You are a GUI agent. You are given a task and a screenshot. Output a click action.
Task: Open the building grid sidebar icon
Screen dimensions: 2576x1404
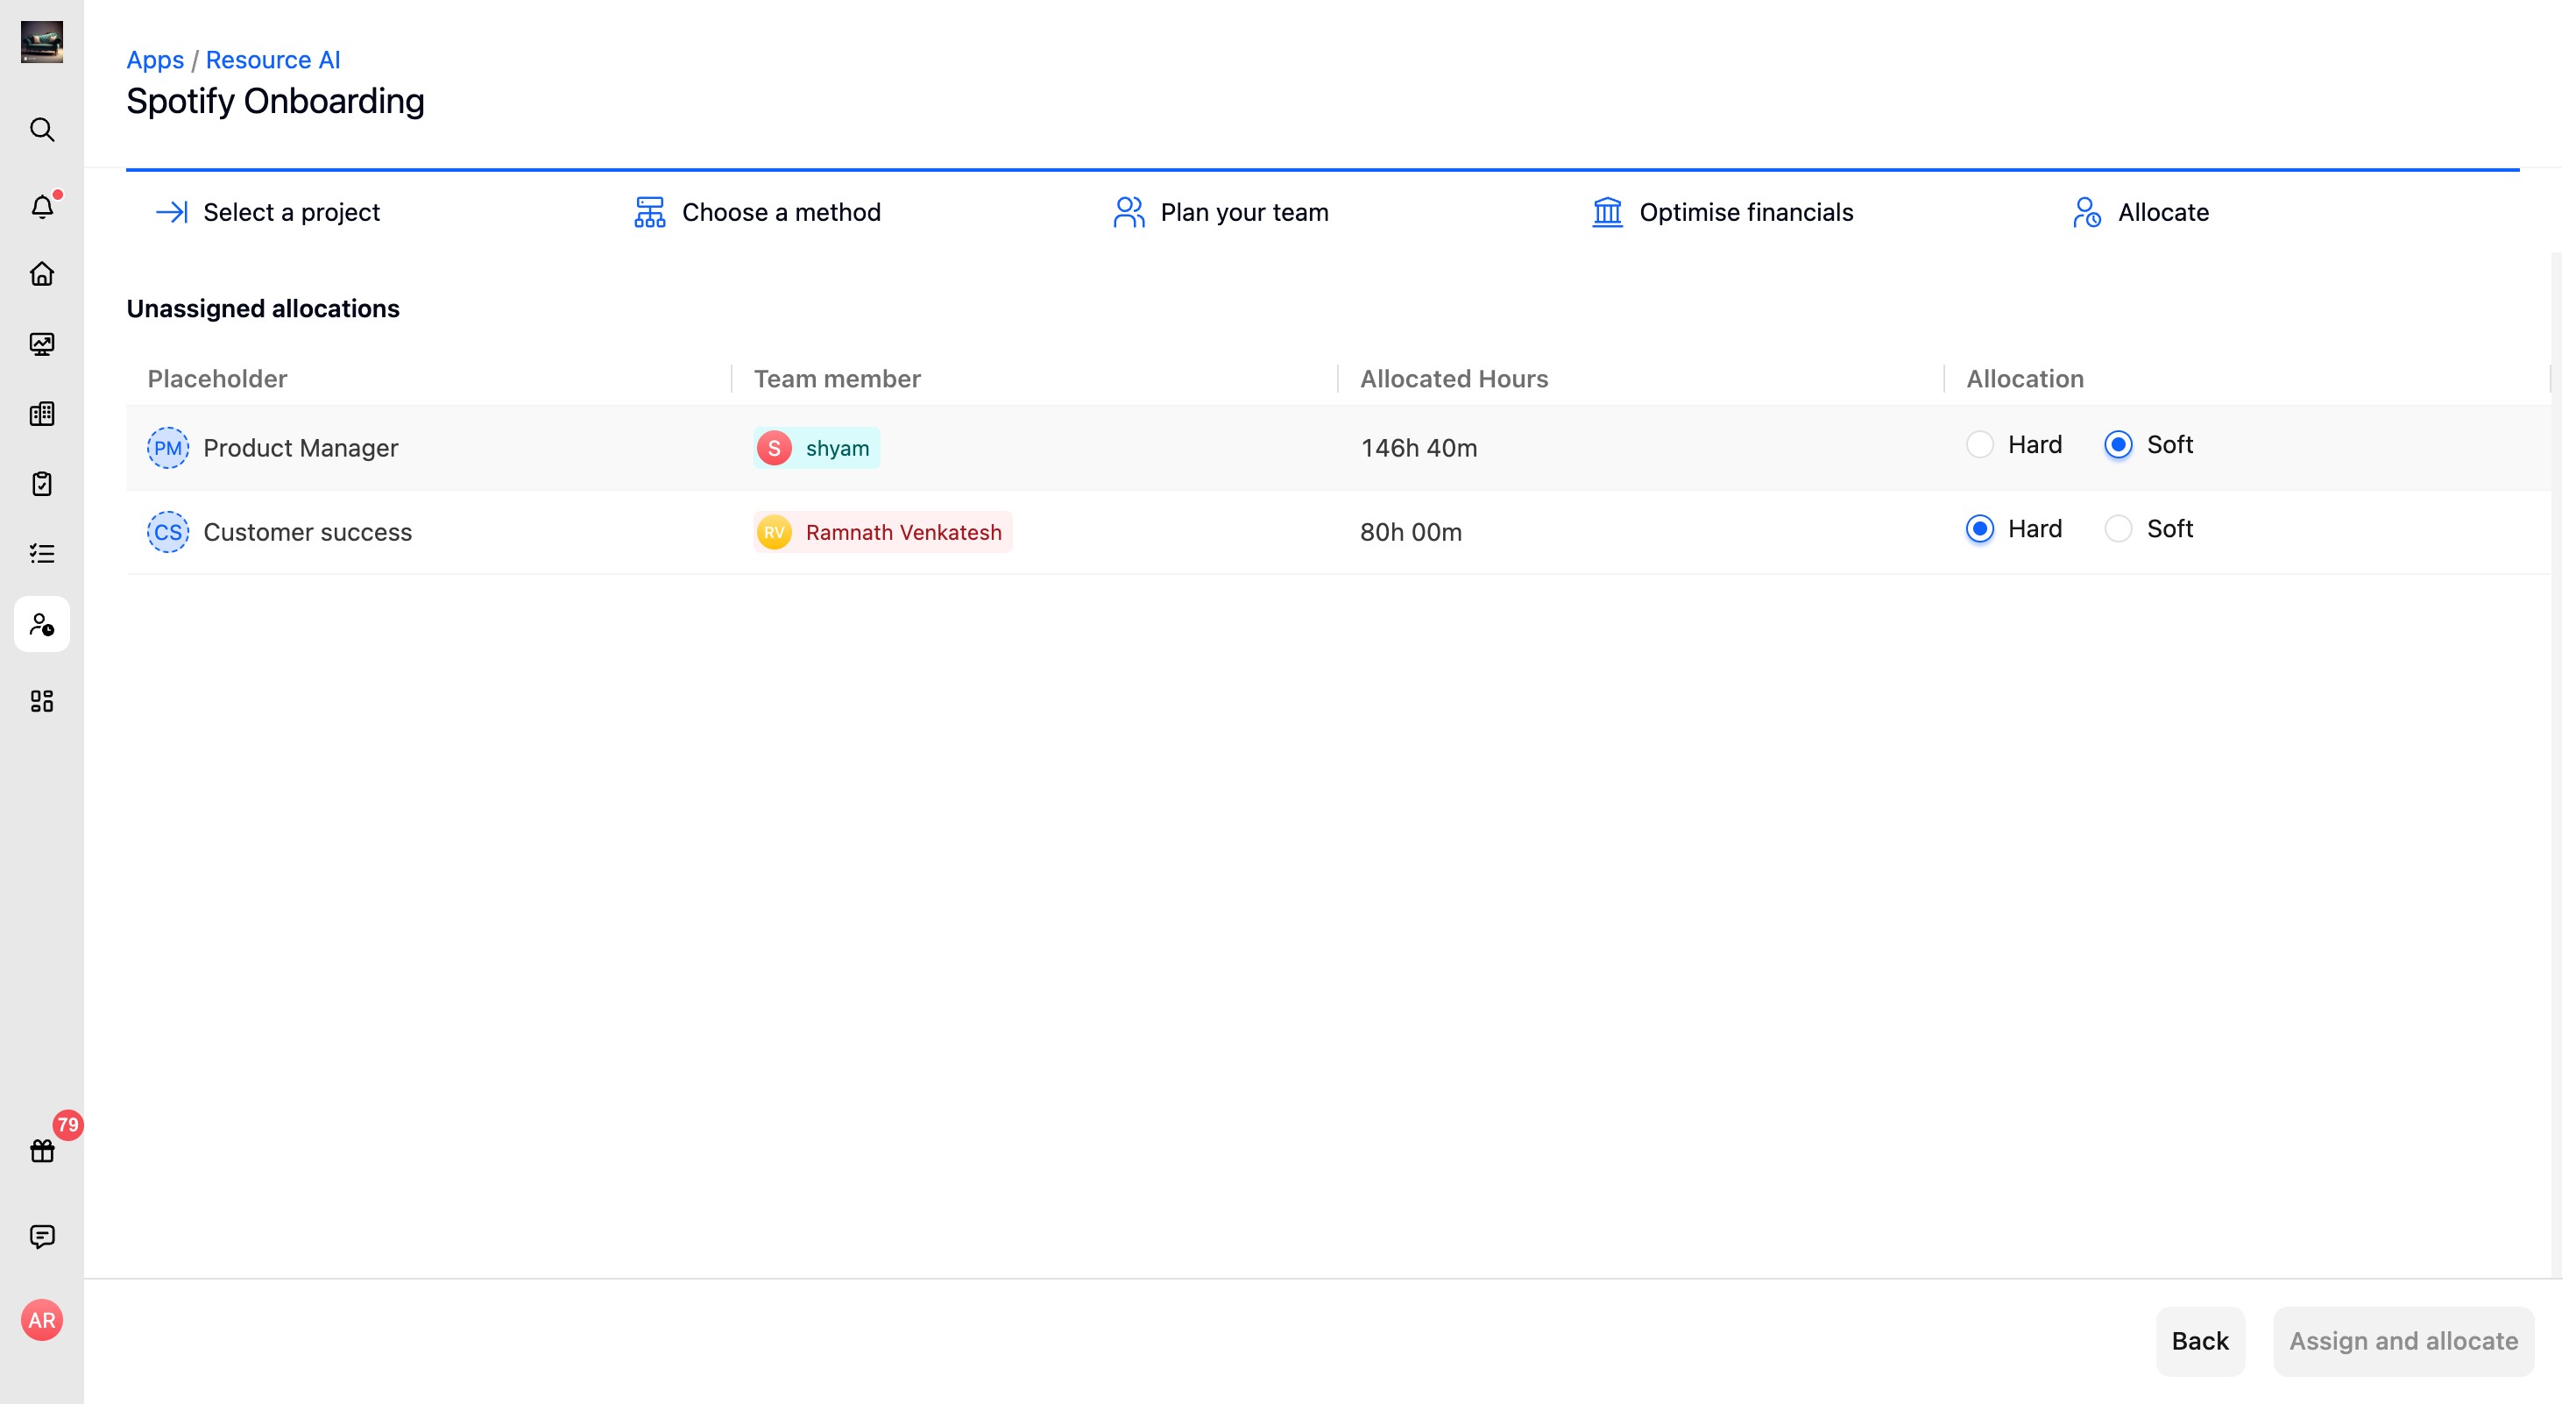(x=42, y=414)
